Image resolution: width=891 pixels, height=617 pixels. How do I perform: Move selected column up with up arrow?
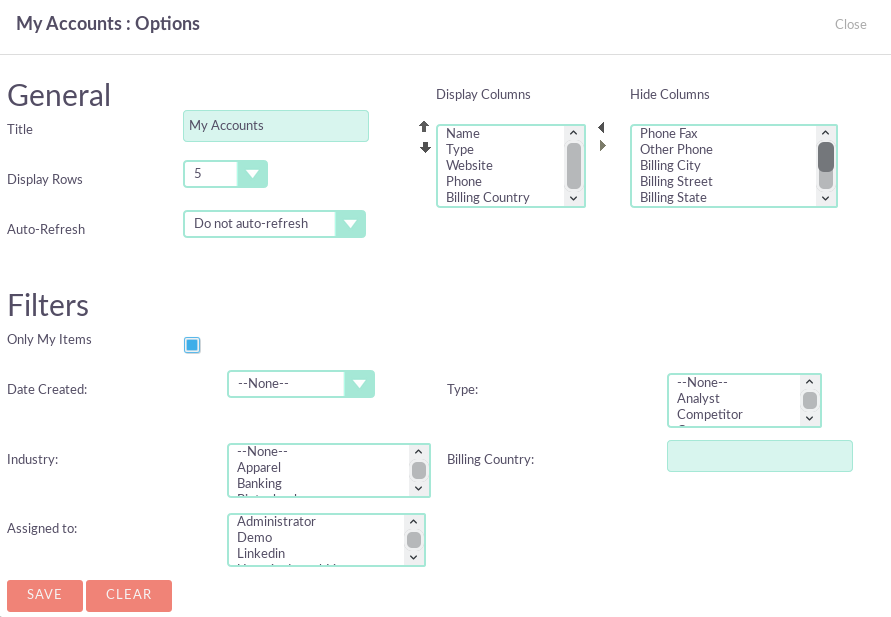(424, 127)
